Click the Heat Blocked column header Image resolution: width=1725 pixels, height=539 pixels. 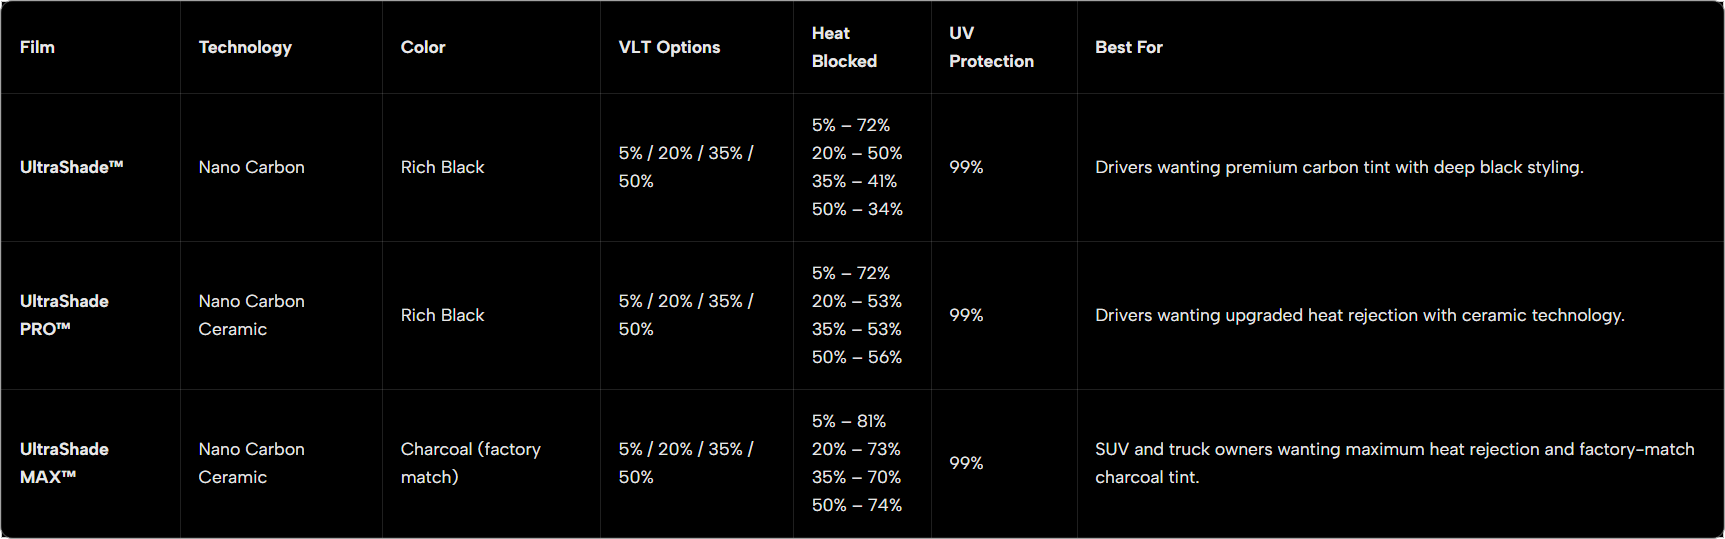coord(844,47)
